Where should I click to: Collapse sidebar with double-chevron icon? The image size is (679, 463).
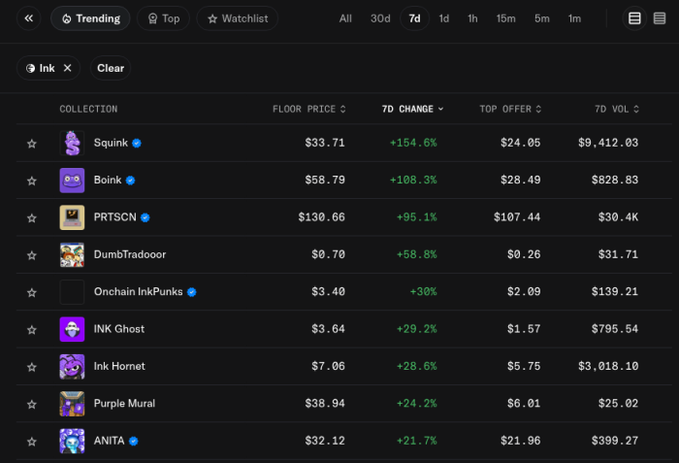pos(29,18)
